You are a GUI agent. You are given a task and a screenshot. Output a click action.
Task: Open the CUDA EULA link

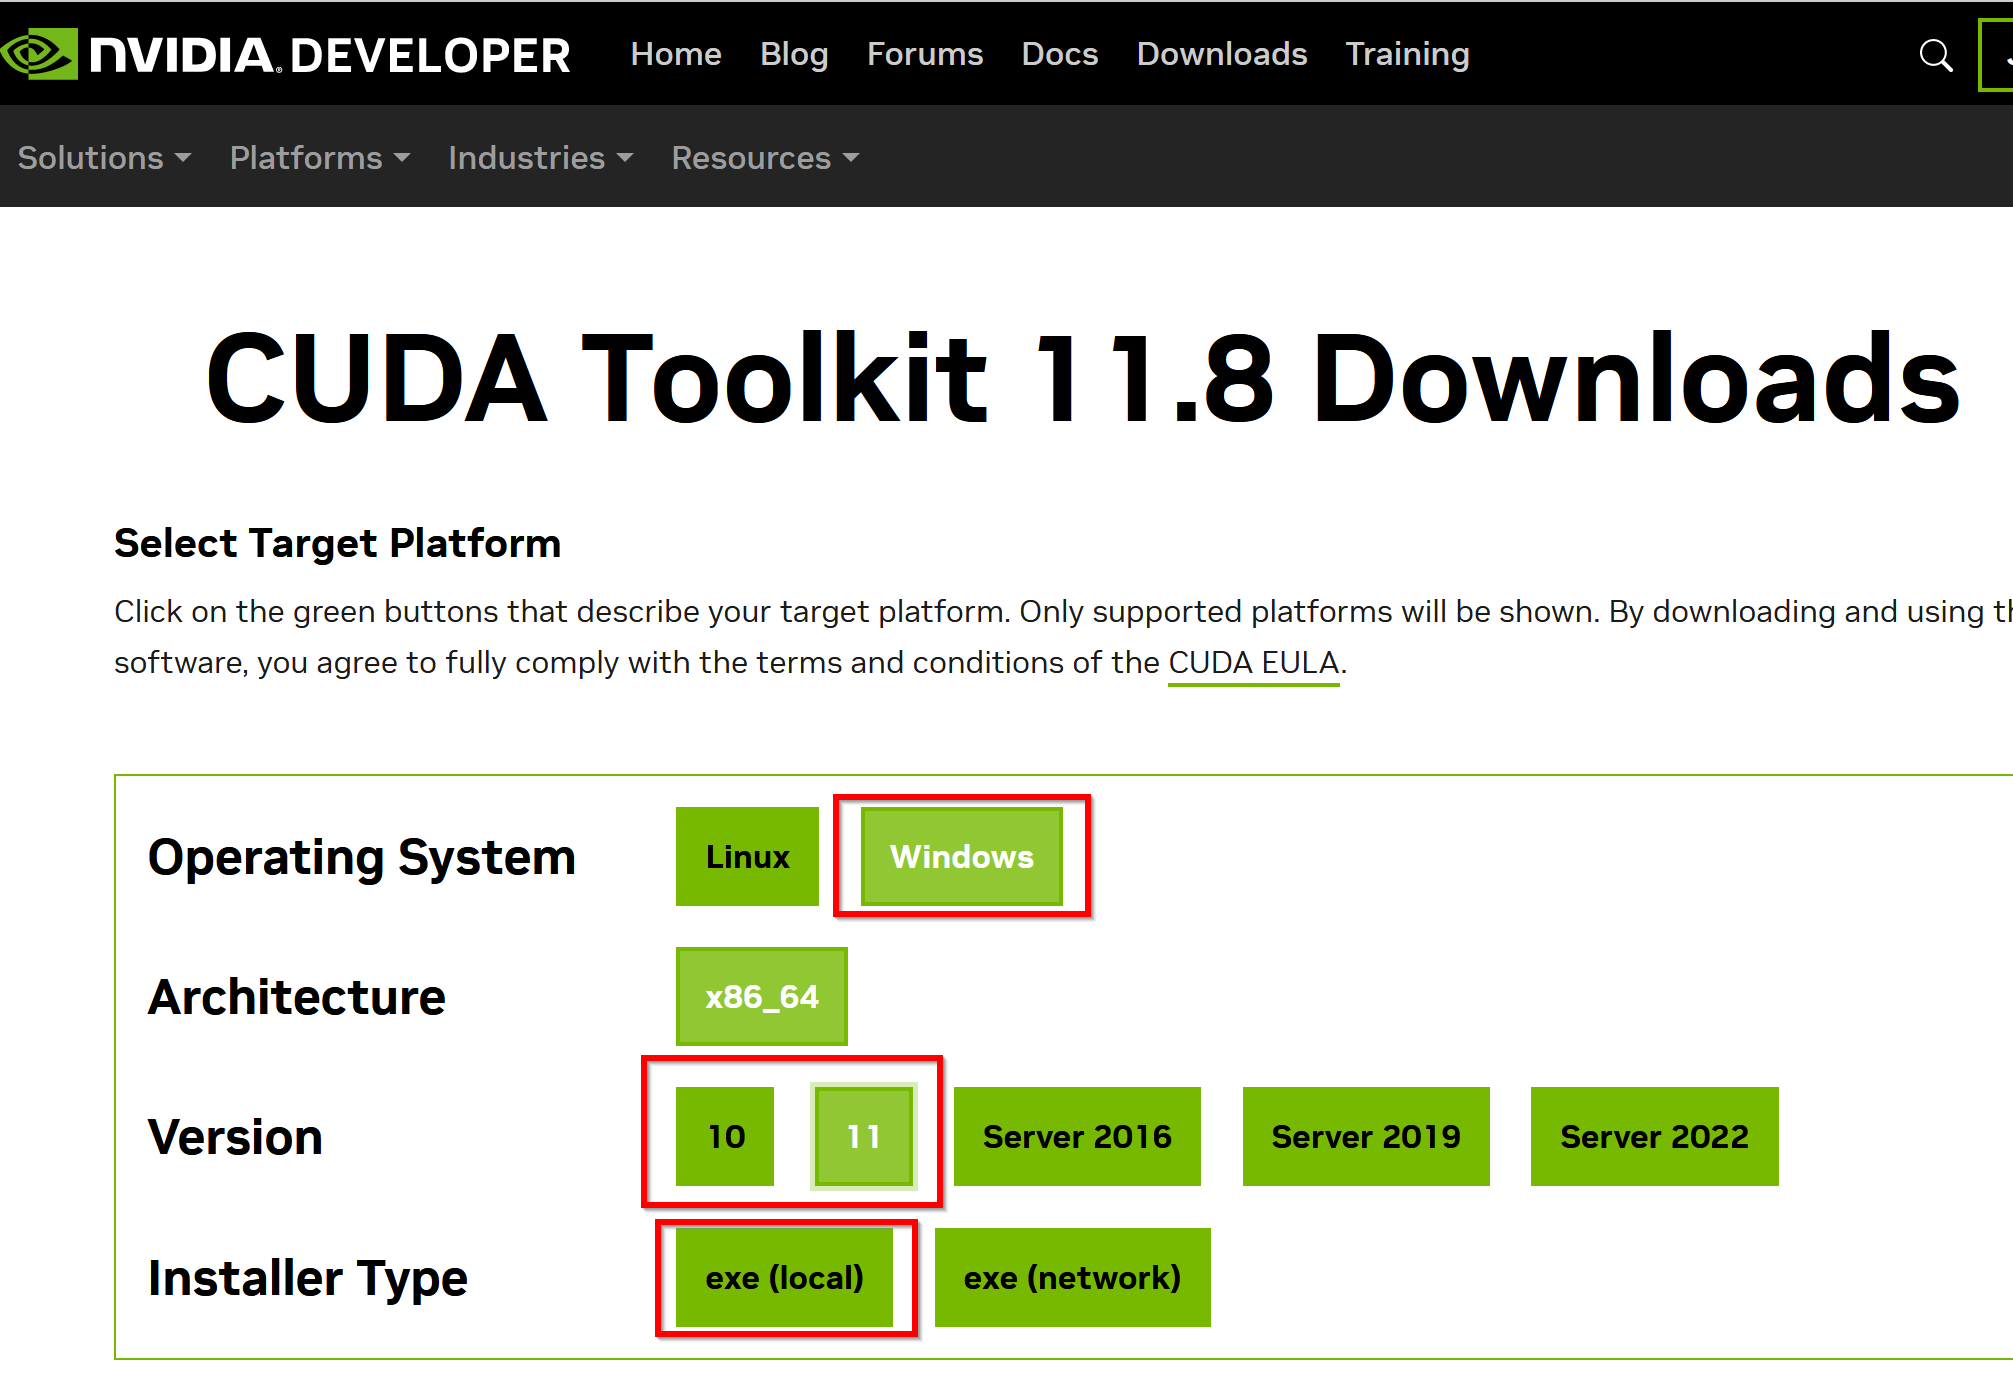tap(1253, 662)
